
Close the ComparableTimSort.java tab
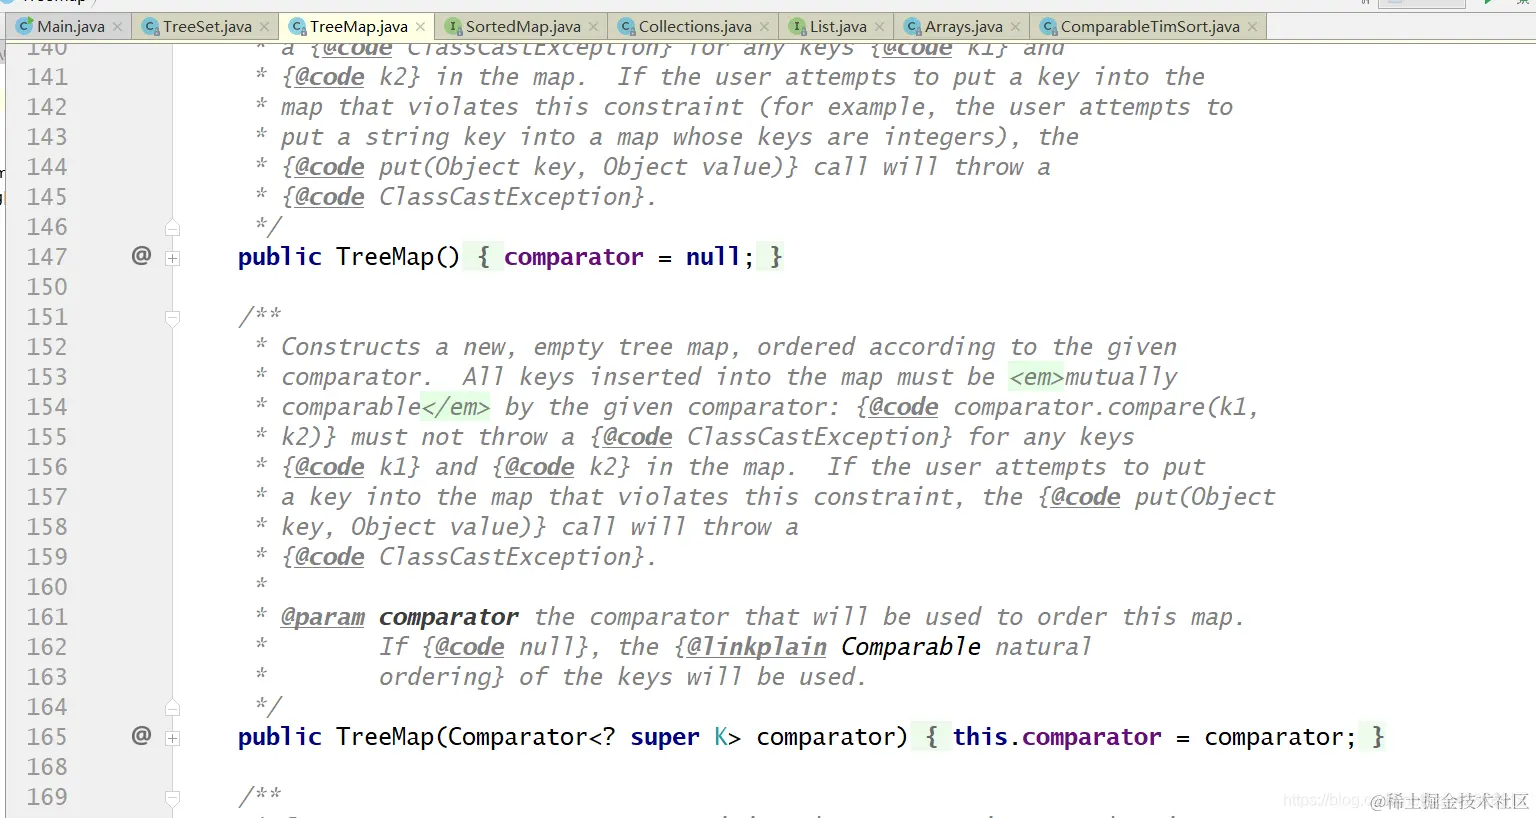1252,27
